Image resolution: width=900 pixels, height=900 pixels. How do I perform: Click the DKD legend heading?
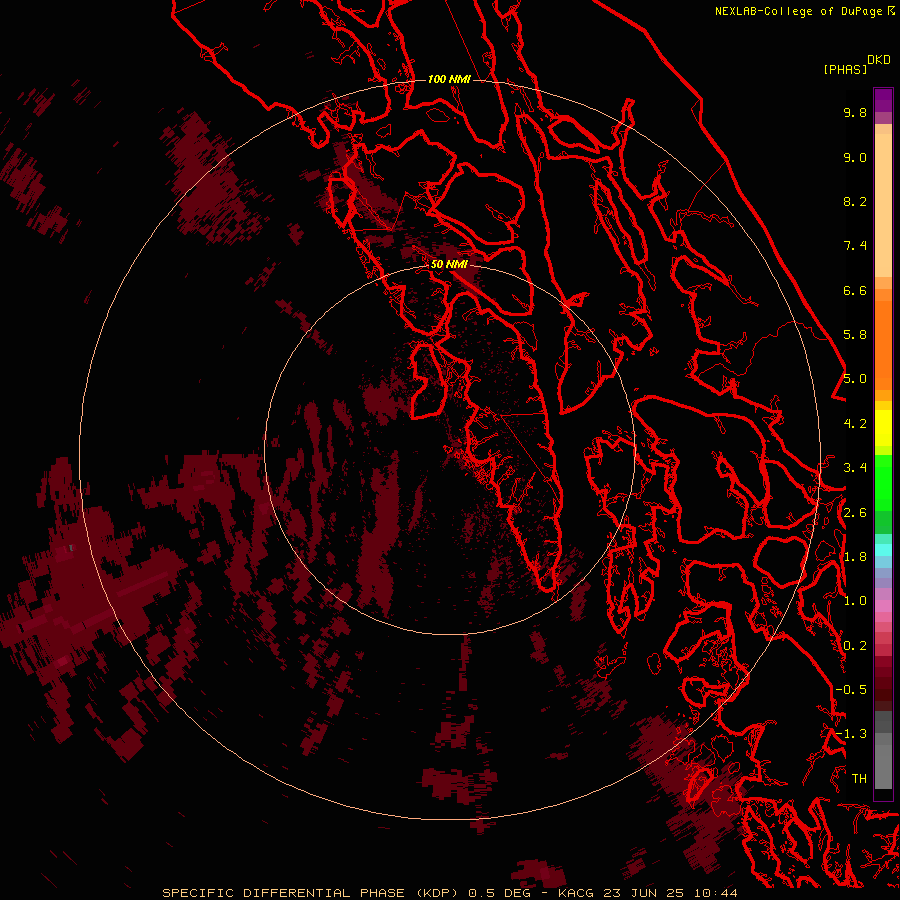click(x=879, y=60)
